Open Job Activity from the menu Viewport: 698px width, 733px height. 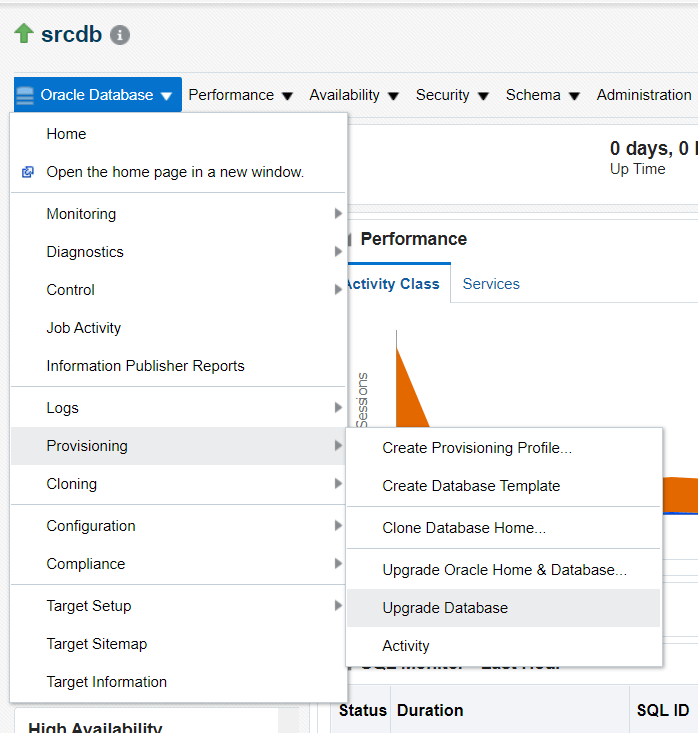tap(83, 328)
